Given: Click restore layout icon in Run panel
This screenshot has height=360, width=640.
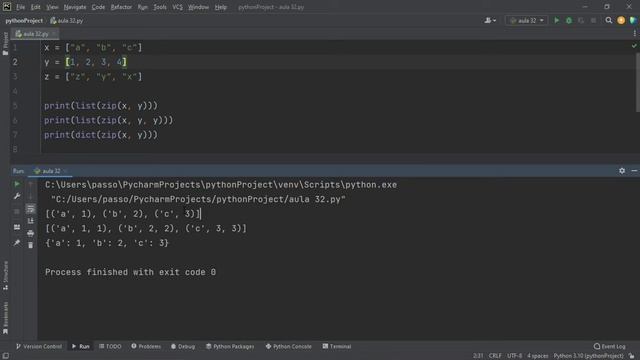Looking at the screenshot, I should 17,227.
